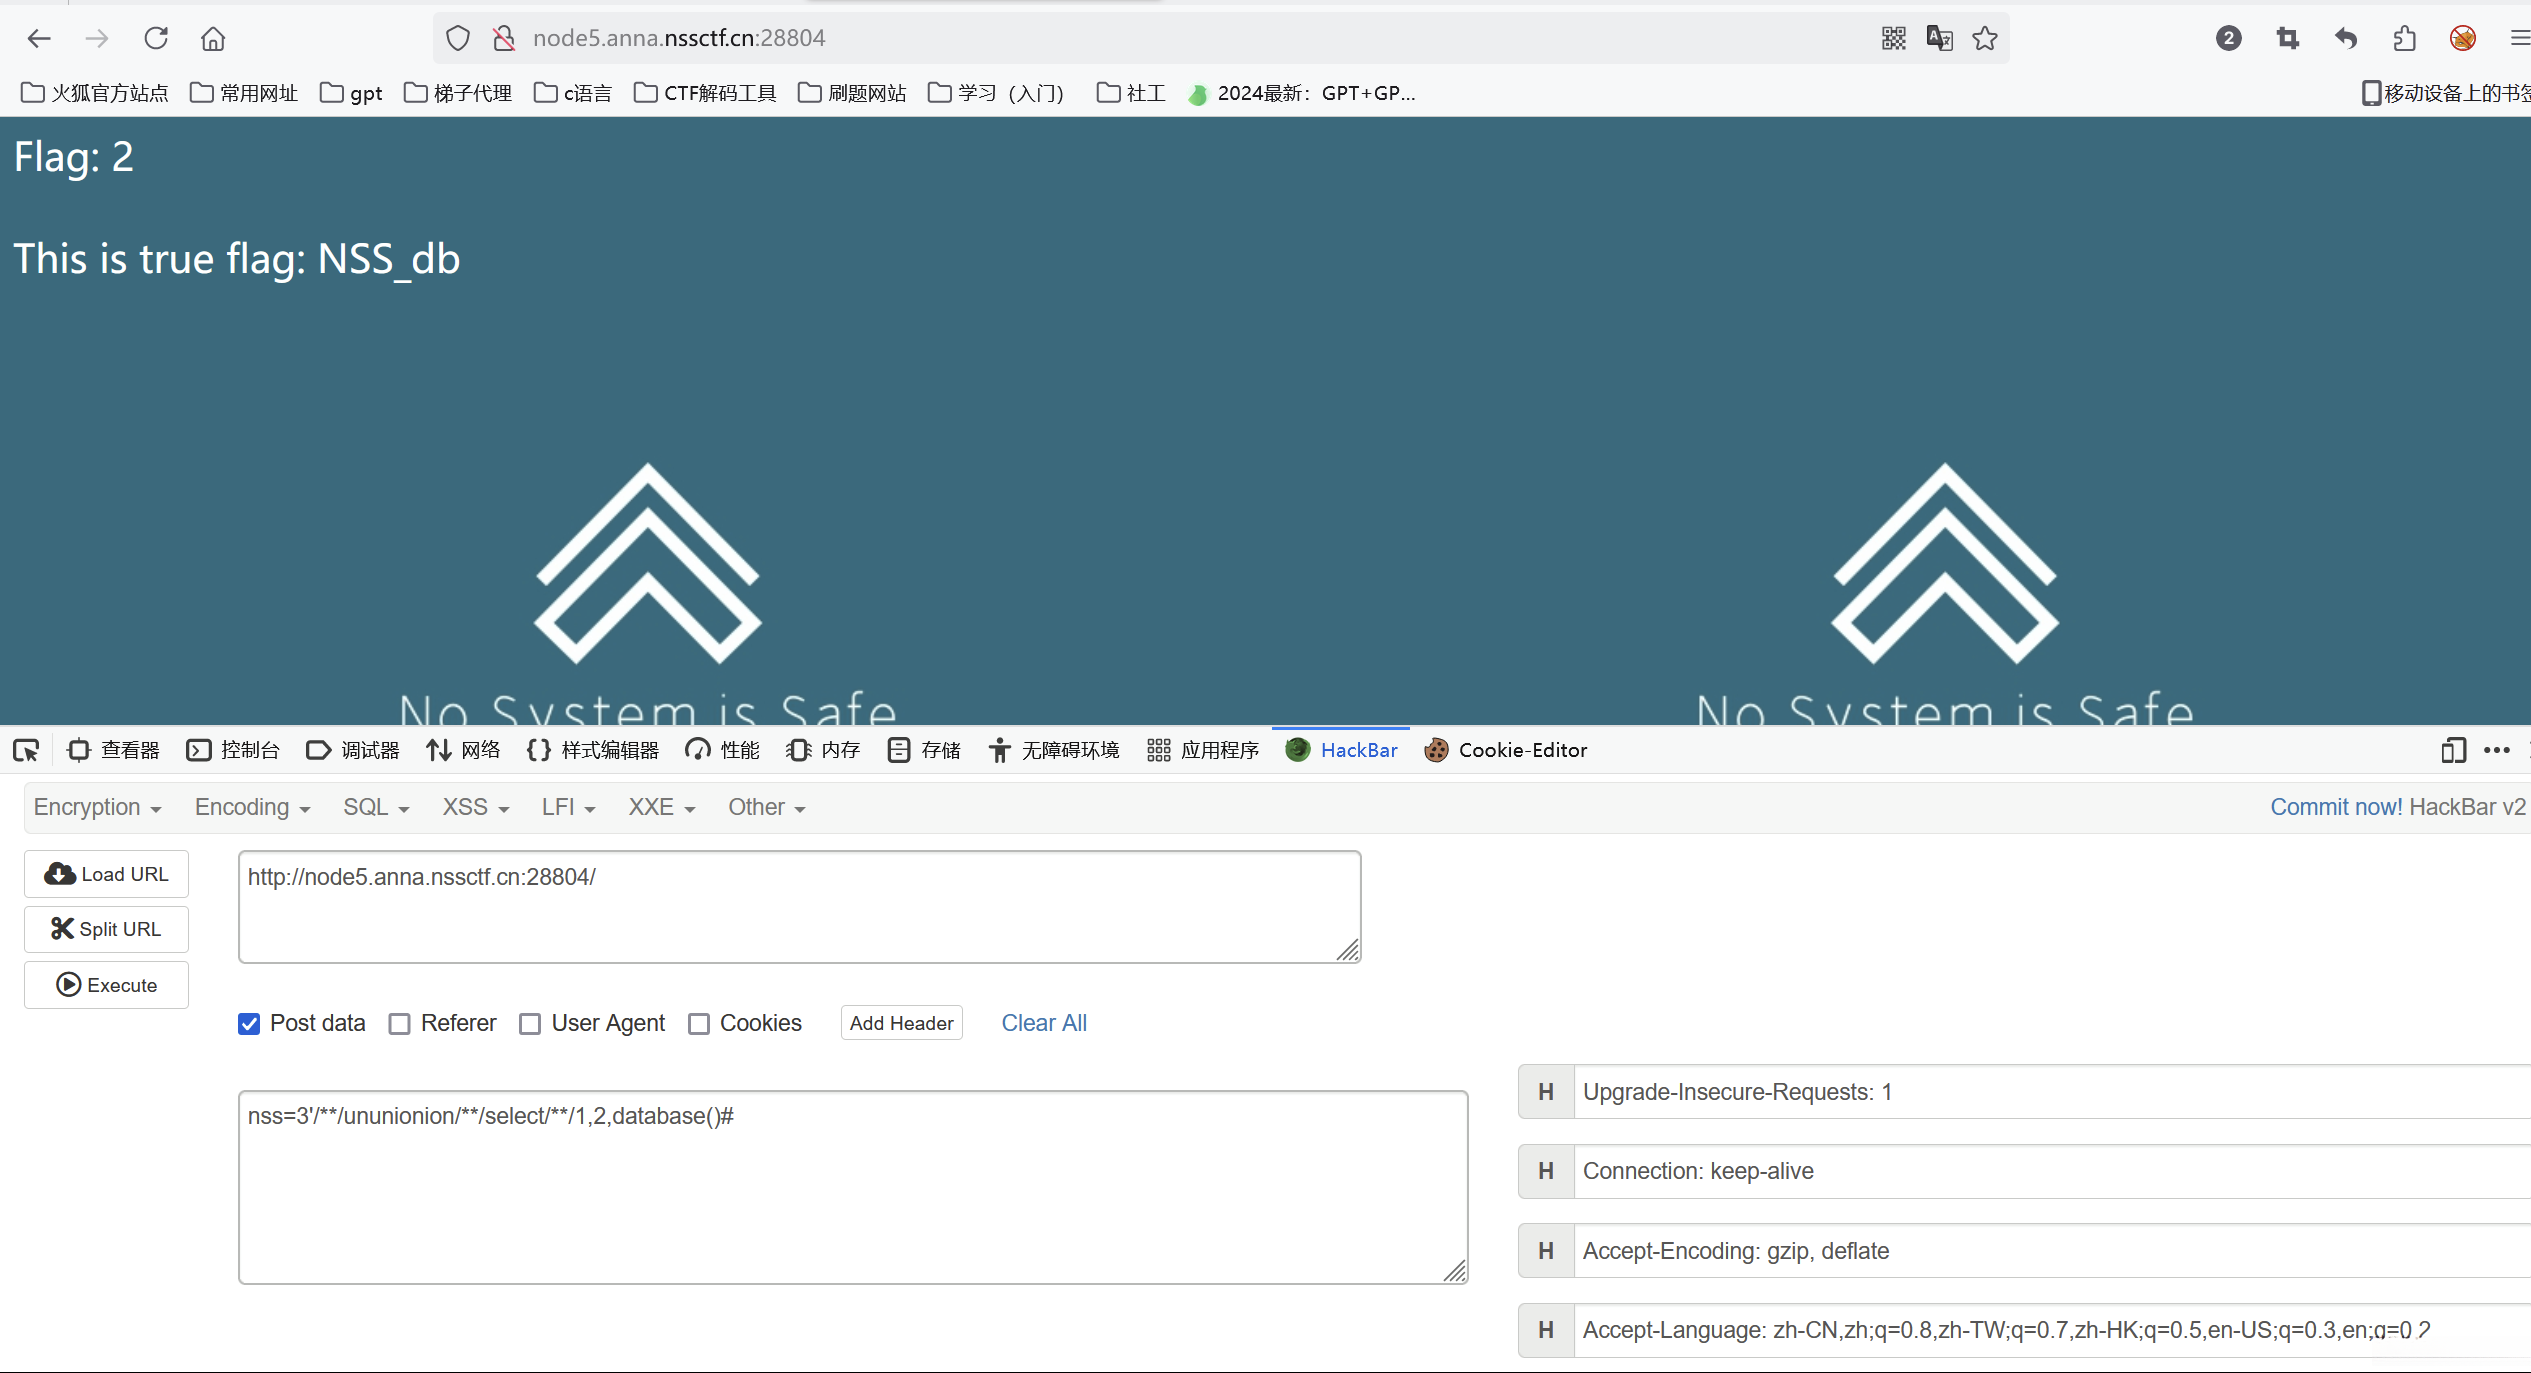Viewport: 2531px width, 1373px height.
Task: Enable the Referer checkbox
Action: (400, 1024)
